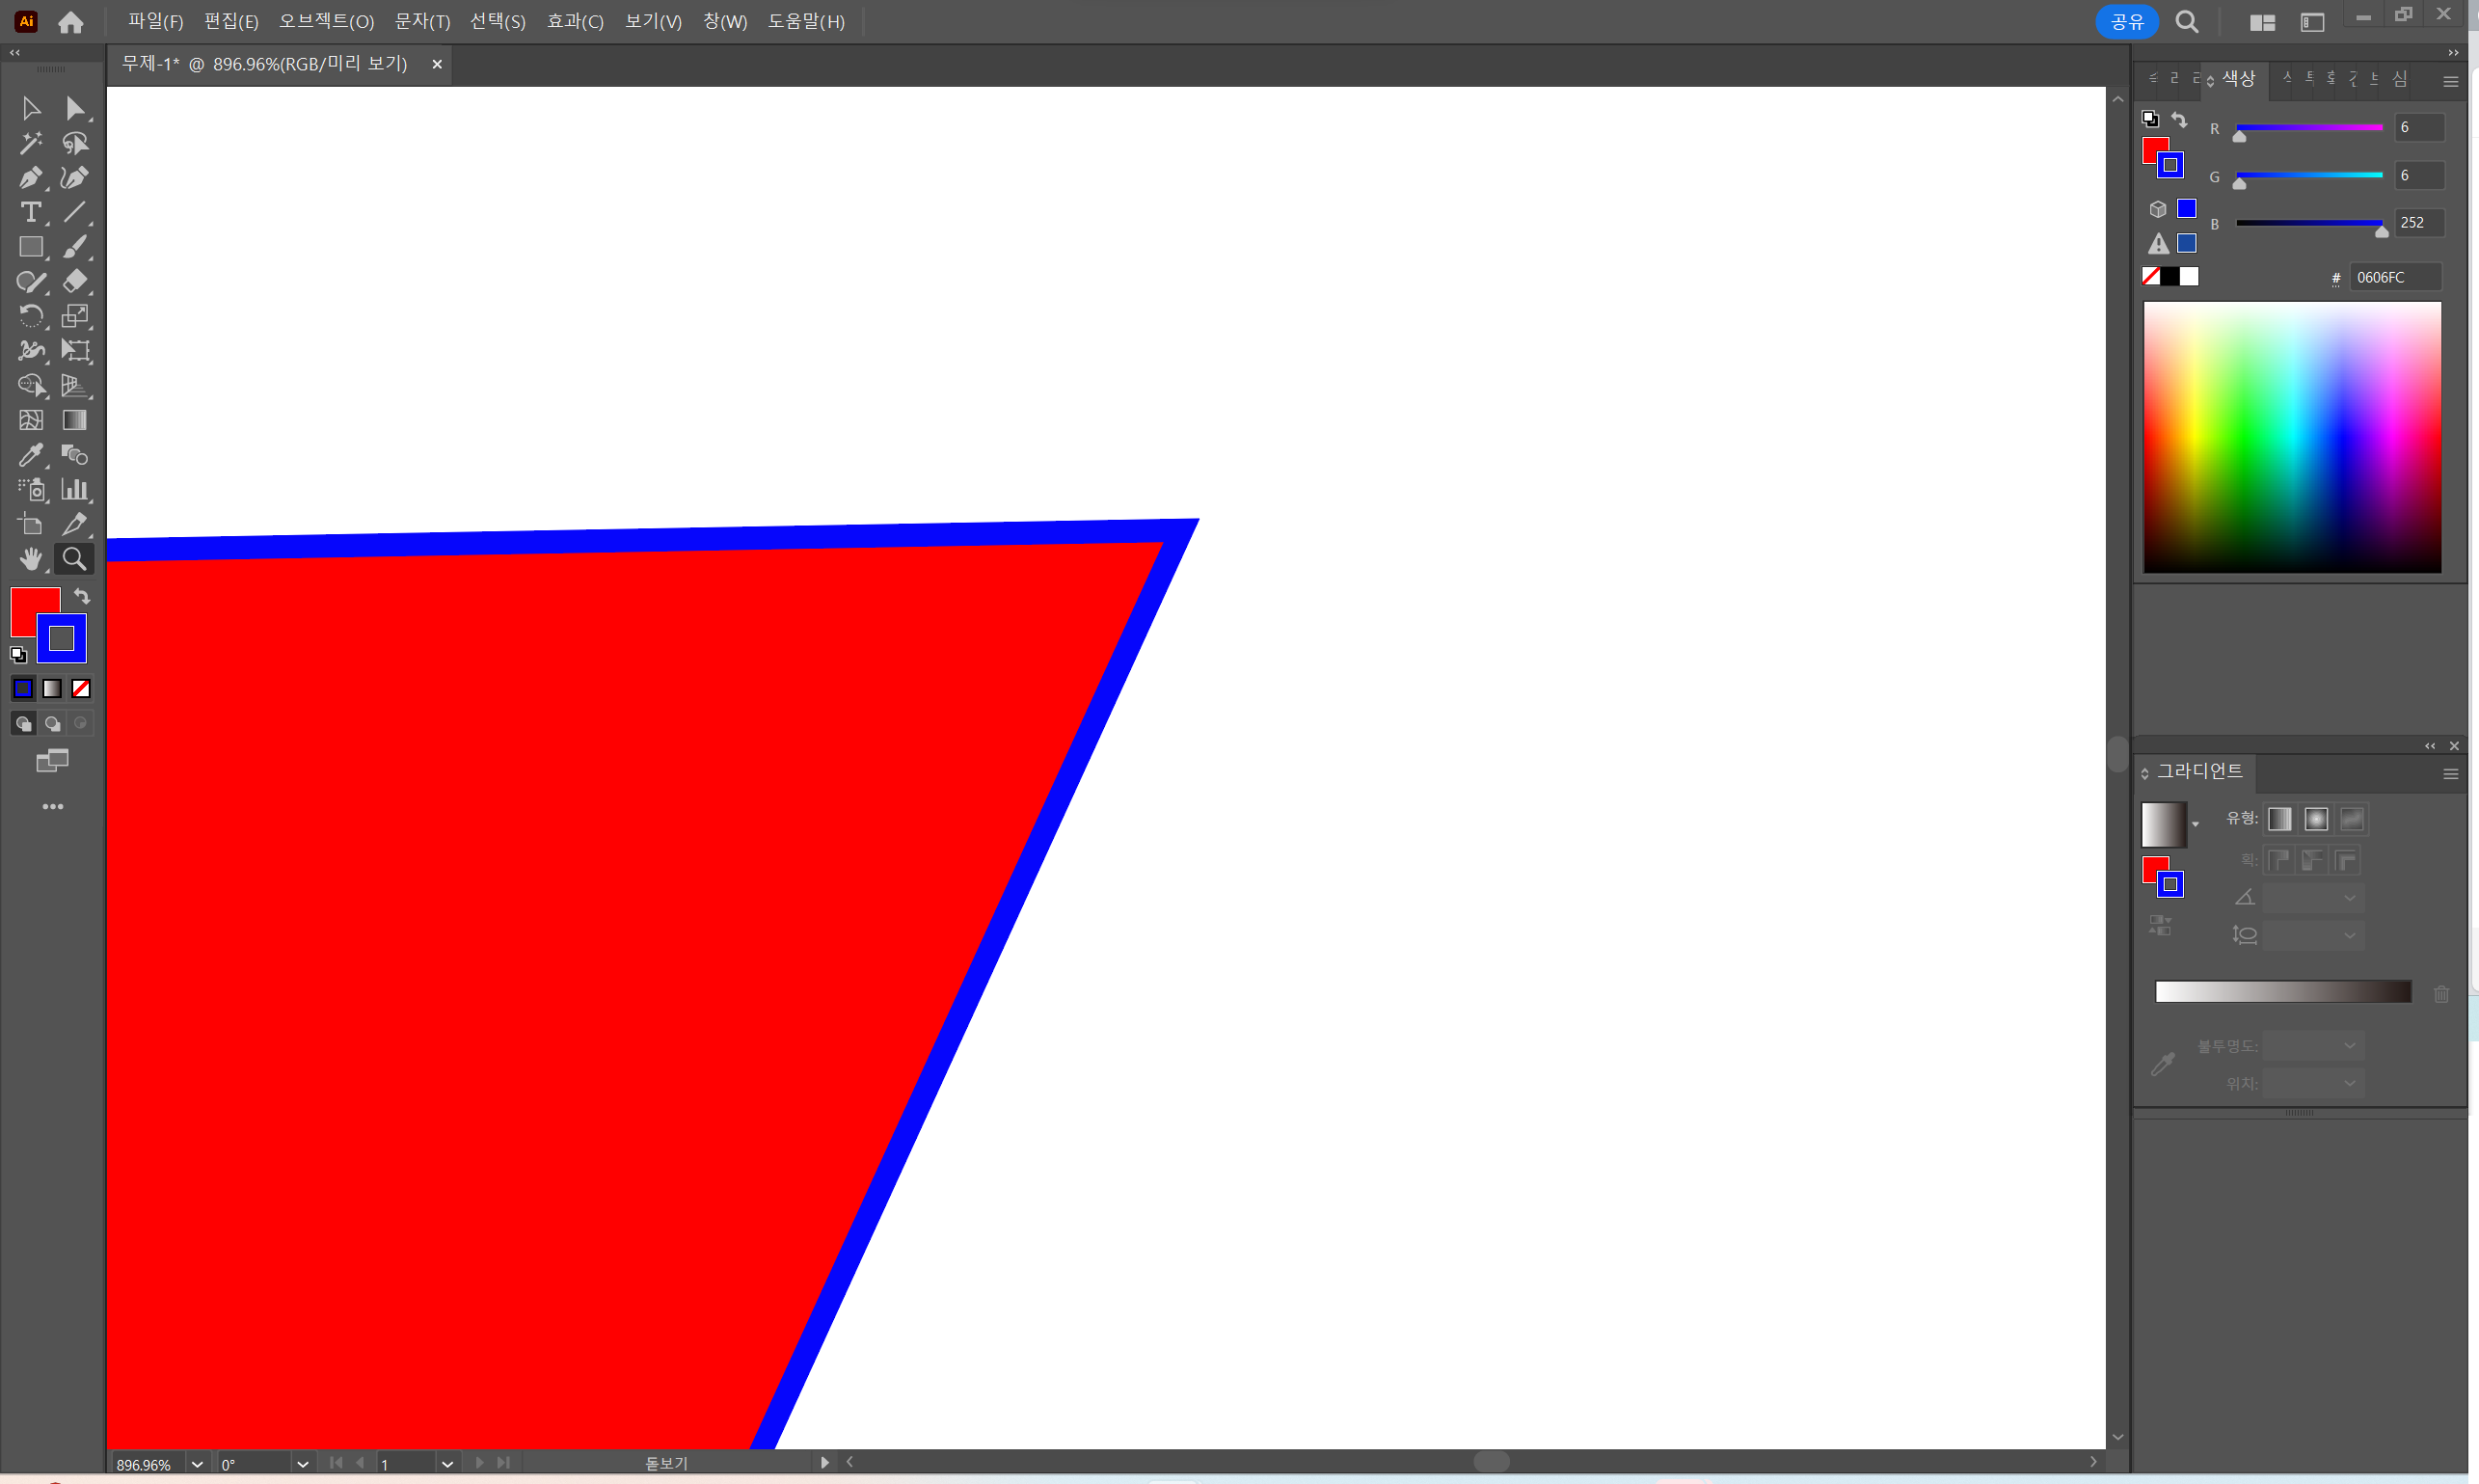Select the Type tool
The image size is (2479, 1484).
pyautogui.click(x=30, y=212)
